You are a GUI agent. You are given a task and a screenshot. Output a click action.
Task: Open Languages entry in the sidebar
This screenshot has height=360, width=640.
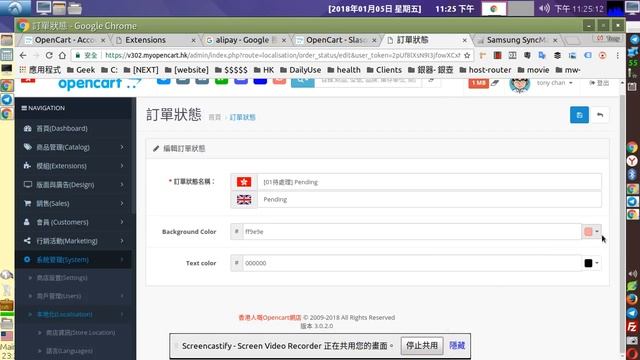coord(69,351)
